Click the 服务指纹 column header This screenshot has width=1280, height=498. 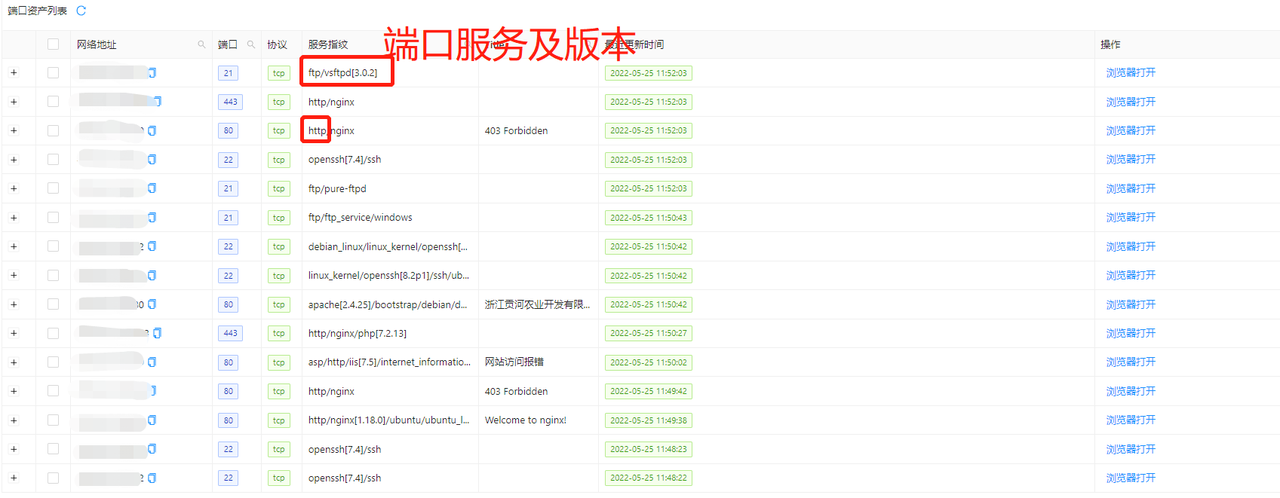tap(328, 45)
